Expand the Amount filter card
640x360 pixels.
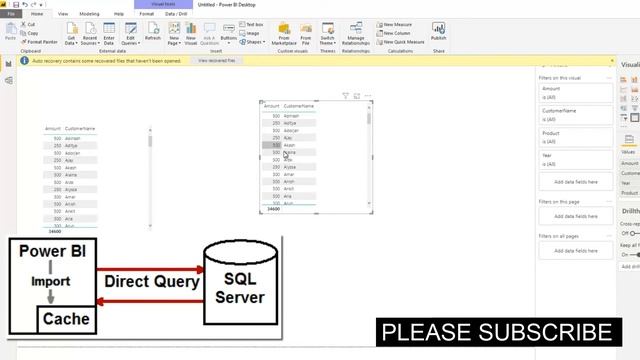(x=576, y=93)
